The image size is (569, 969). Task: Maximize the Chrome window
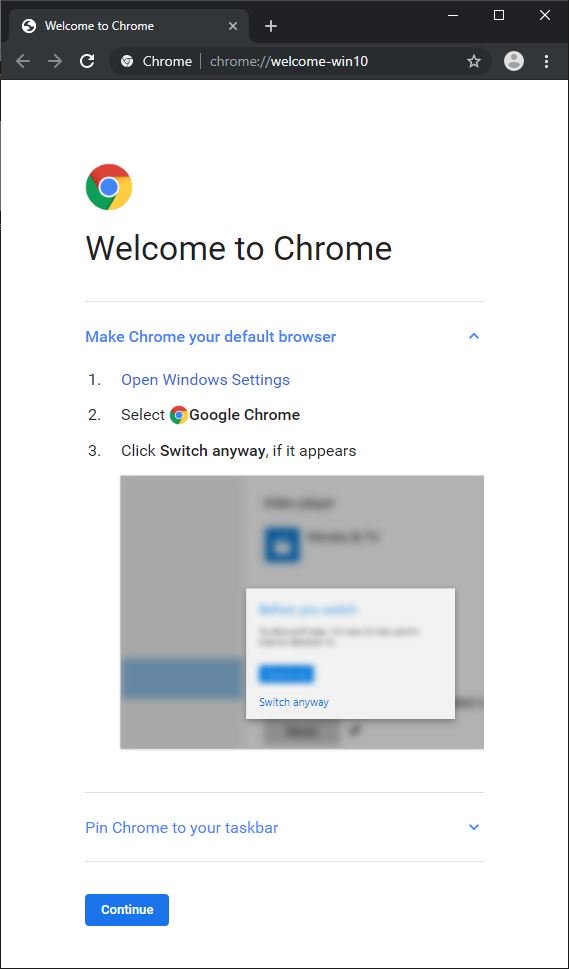click(x=499, y=15)
